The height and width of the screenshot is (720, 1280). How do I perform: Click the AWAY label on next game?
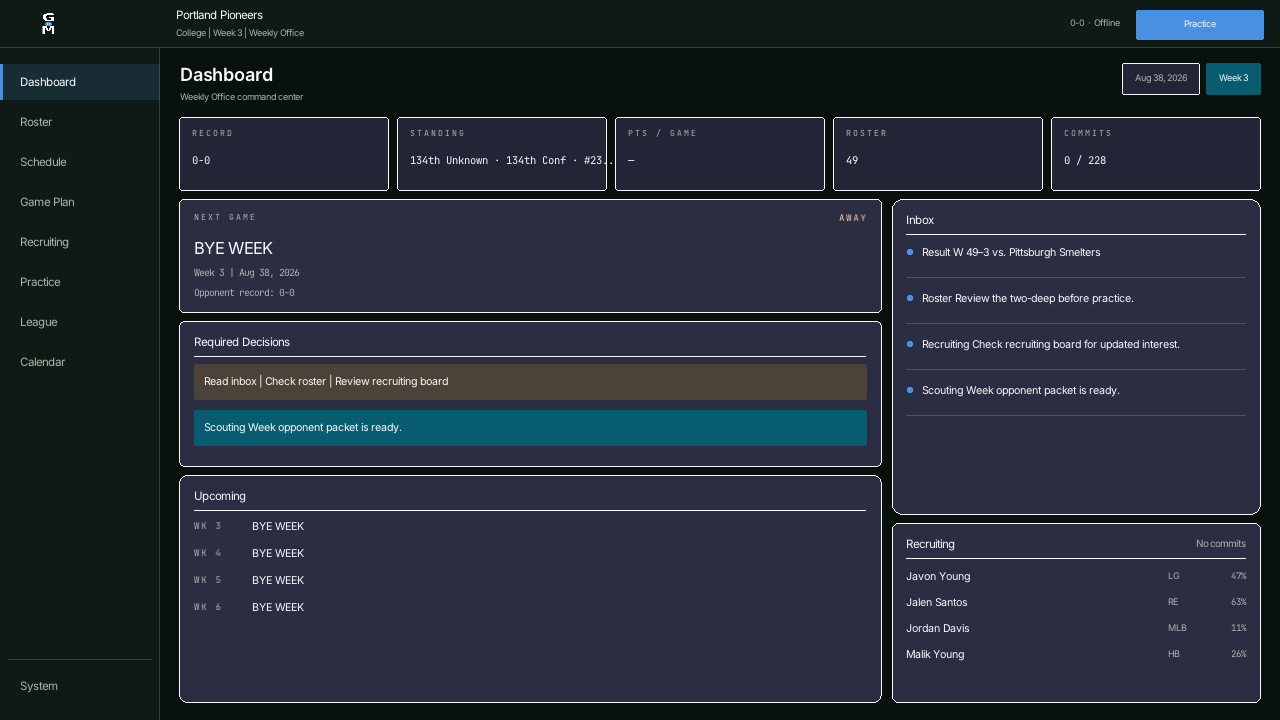tap(853, 218)
